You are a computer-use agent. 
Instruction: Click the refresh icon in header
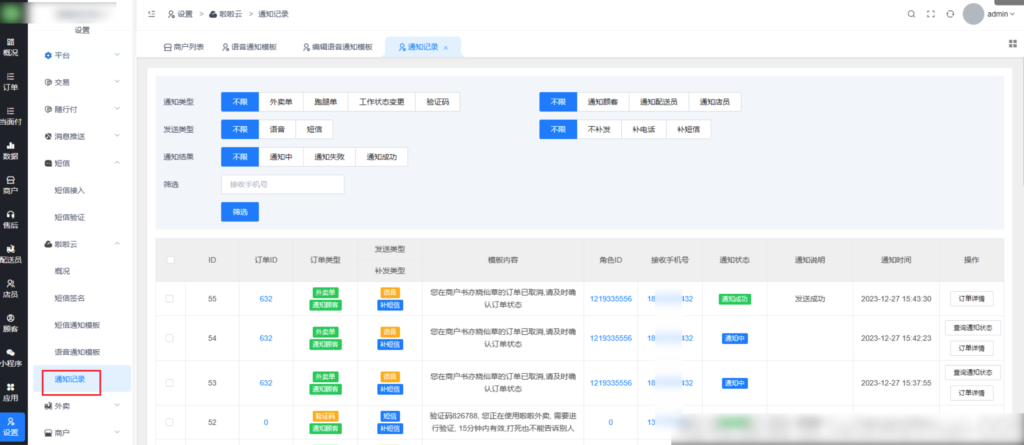point(950,14)
